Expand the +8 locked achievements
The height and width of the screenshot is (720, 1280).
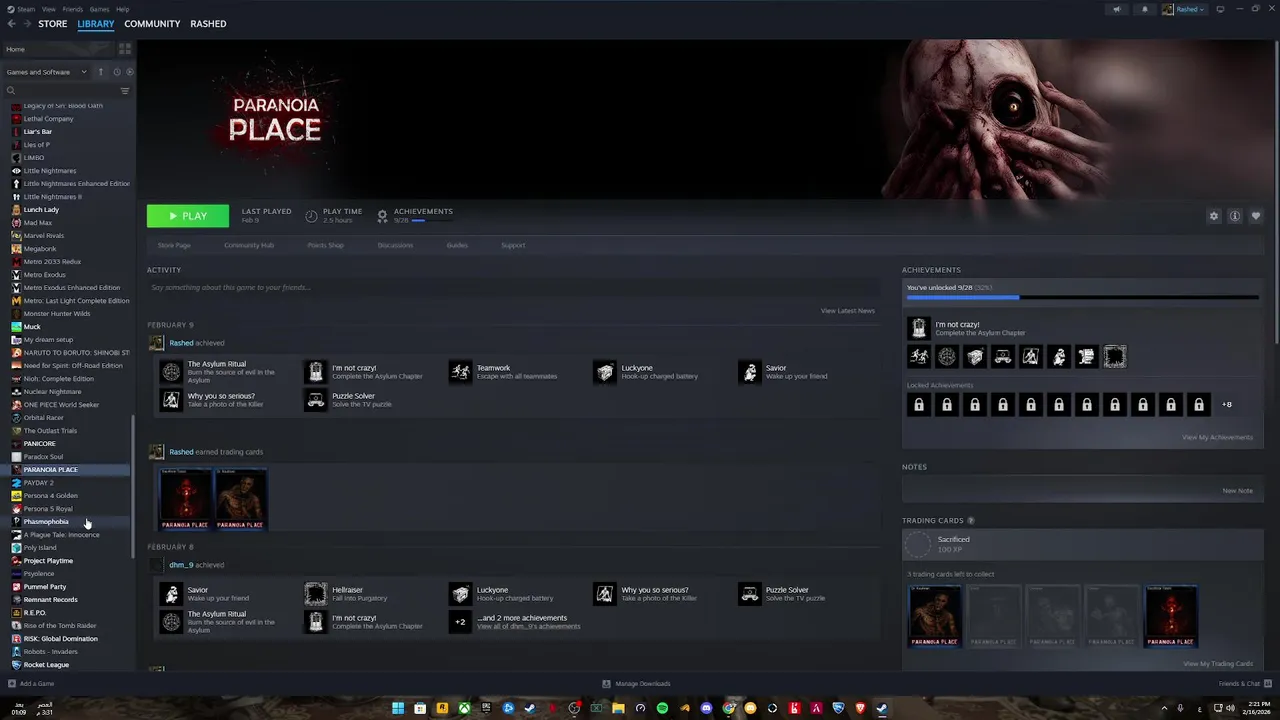point(1227,405)
